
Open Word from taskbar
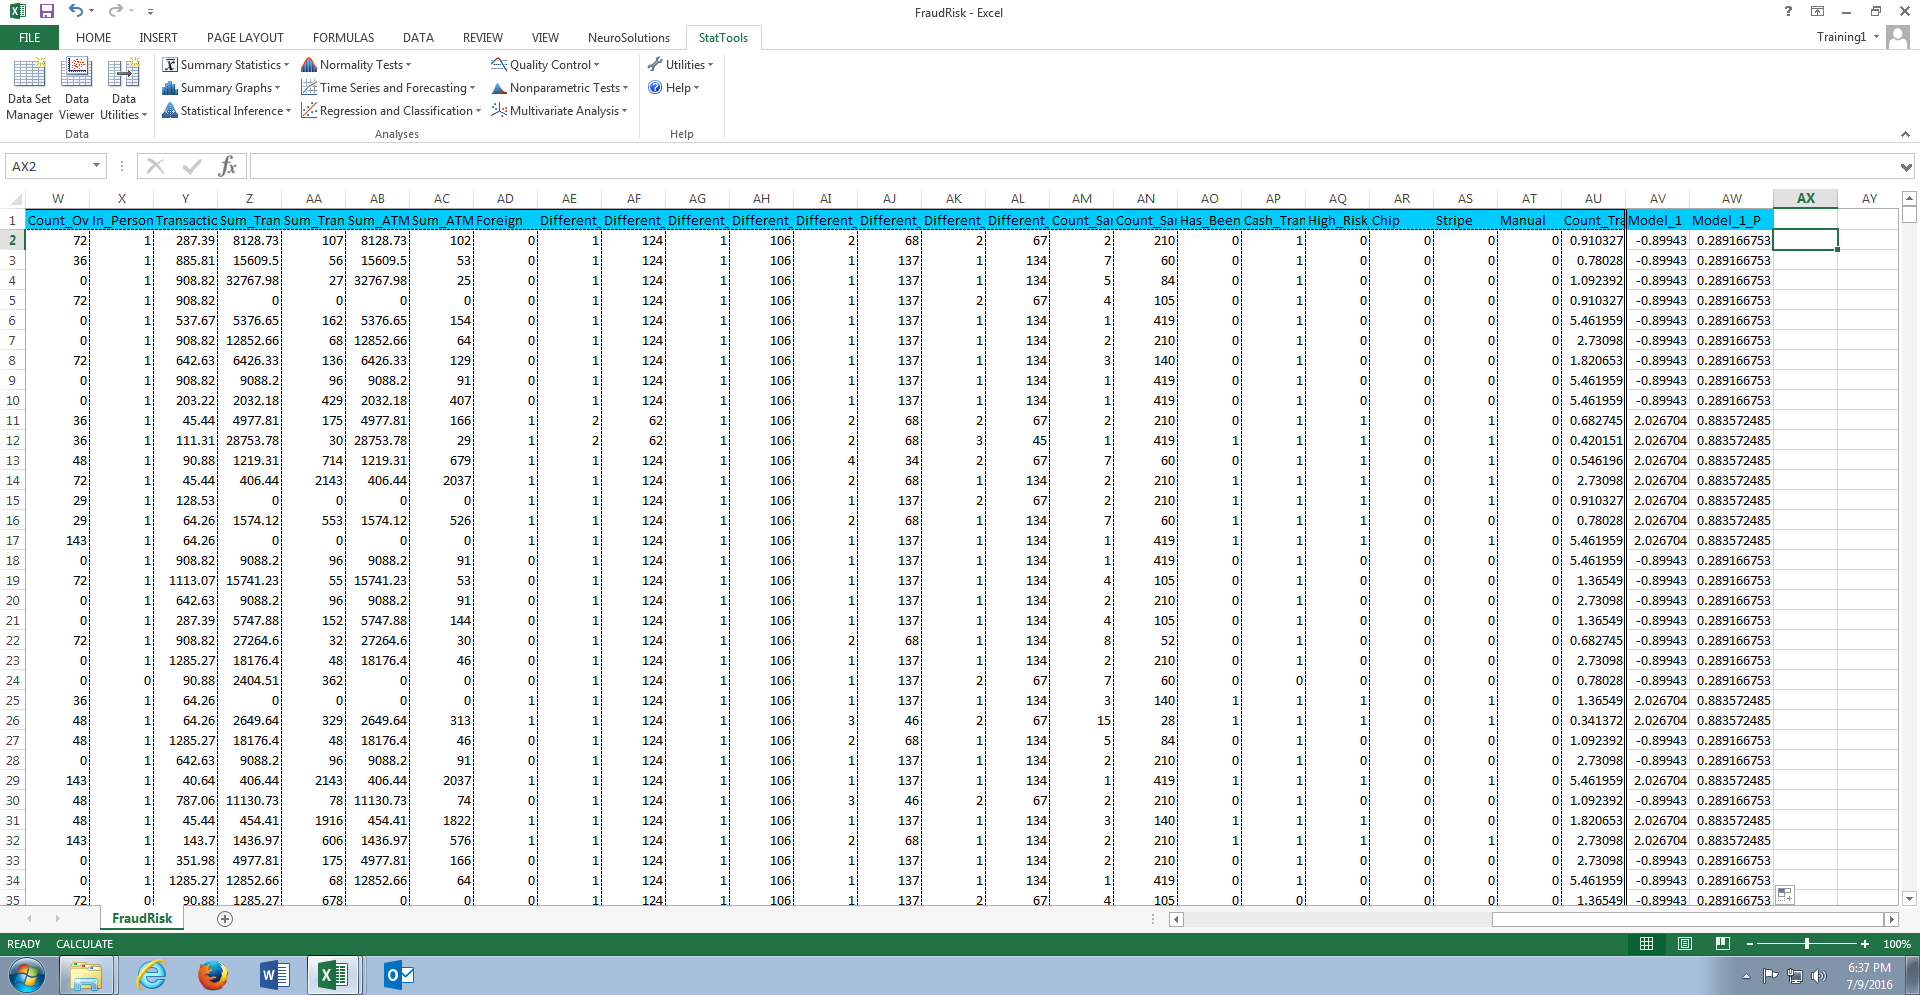click(x=274, y=975)
